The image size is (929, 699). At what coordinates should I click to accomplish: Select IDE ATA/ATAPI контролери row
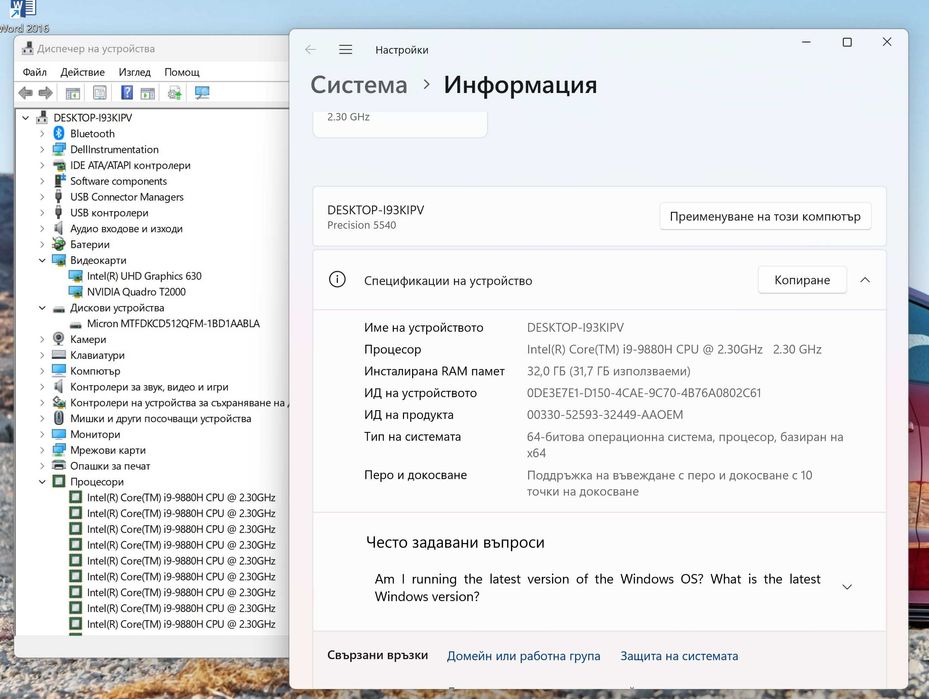point(130,165)
